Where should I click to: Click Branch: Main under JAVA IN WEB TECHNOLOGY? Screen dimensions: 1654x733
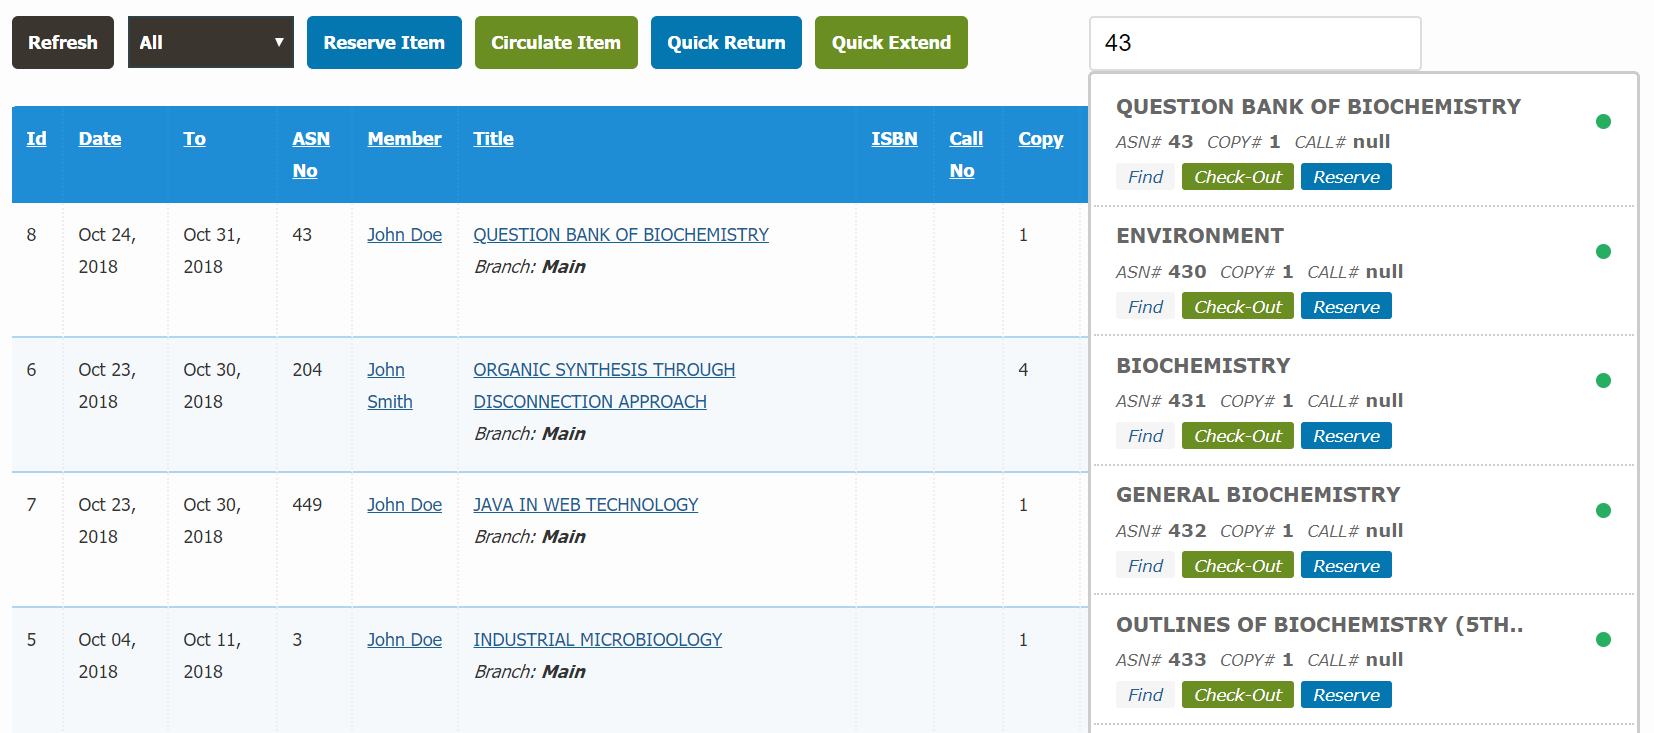point(529,537)
